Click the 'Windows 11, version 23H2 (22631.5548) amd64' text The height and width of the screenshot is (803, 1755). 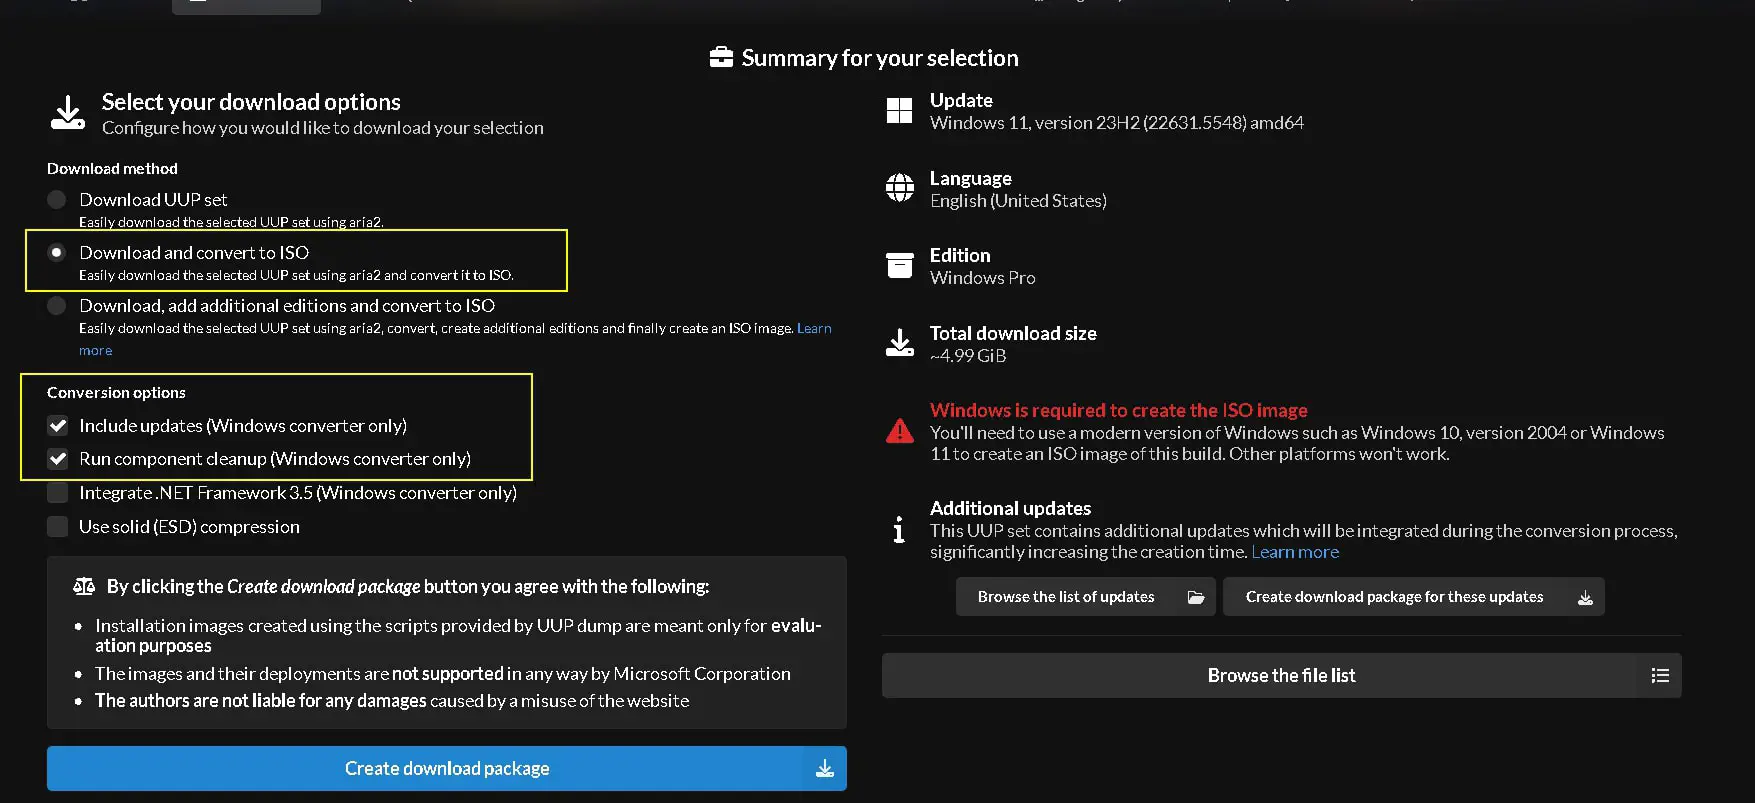click(1117, 123)
